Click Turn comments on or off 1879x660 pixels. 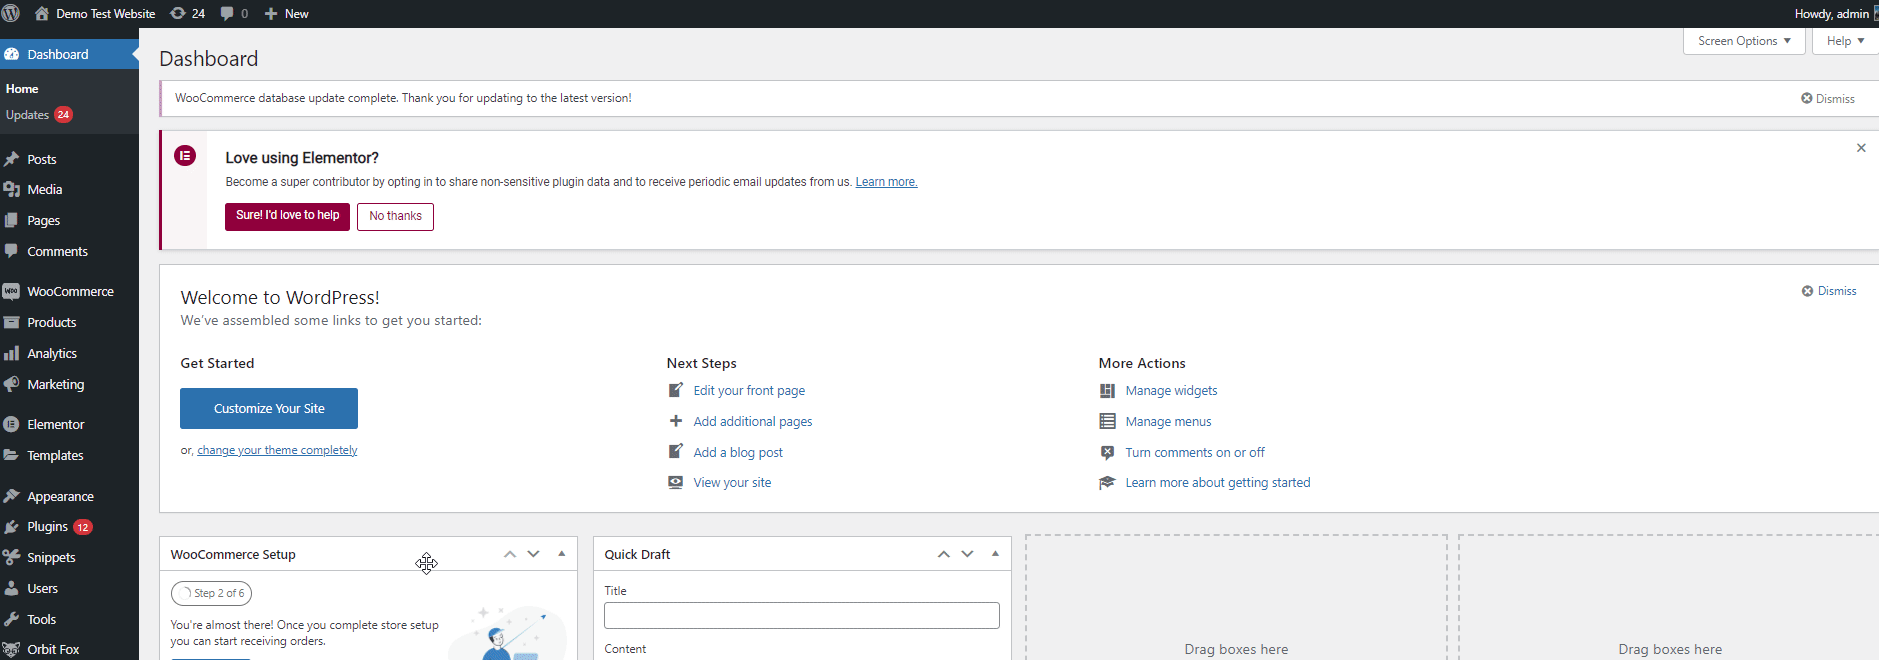(x=1195, y=453)
